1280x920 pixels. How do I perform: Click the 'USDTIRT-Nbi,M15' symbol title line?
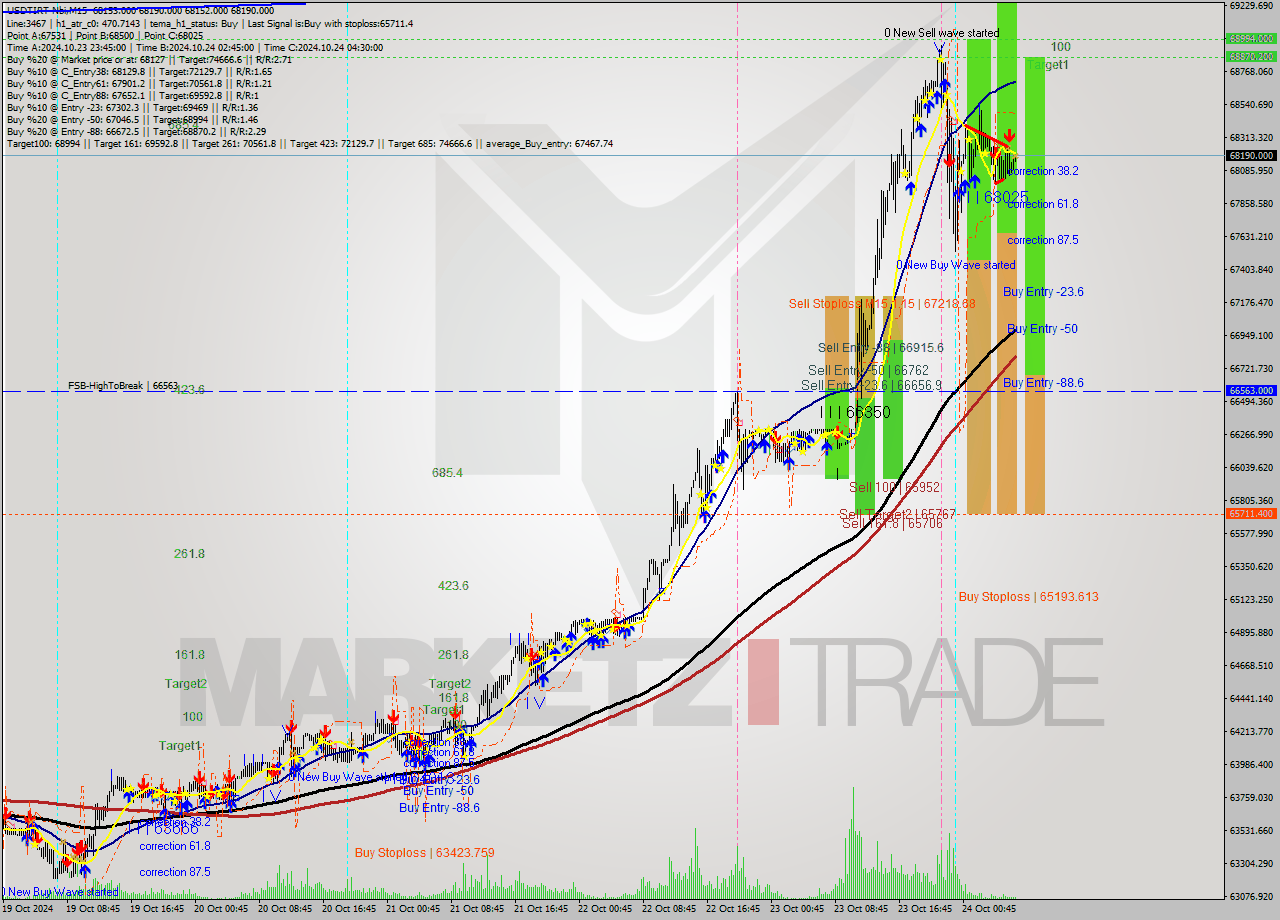coord(139,10)
